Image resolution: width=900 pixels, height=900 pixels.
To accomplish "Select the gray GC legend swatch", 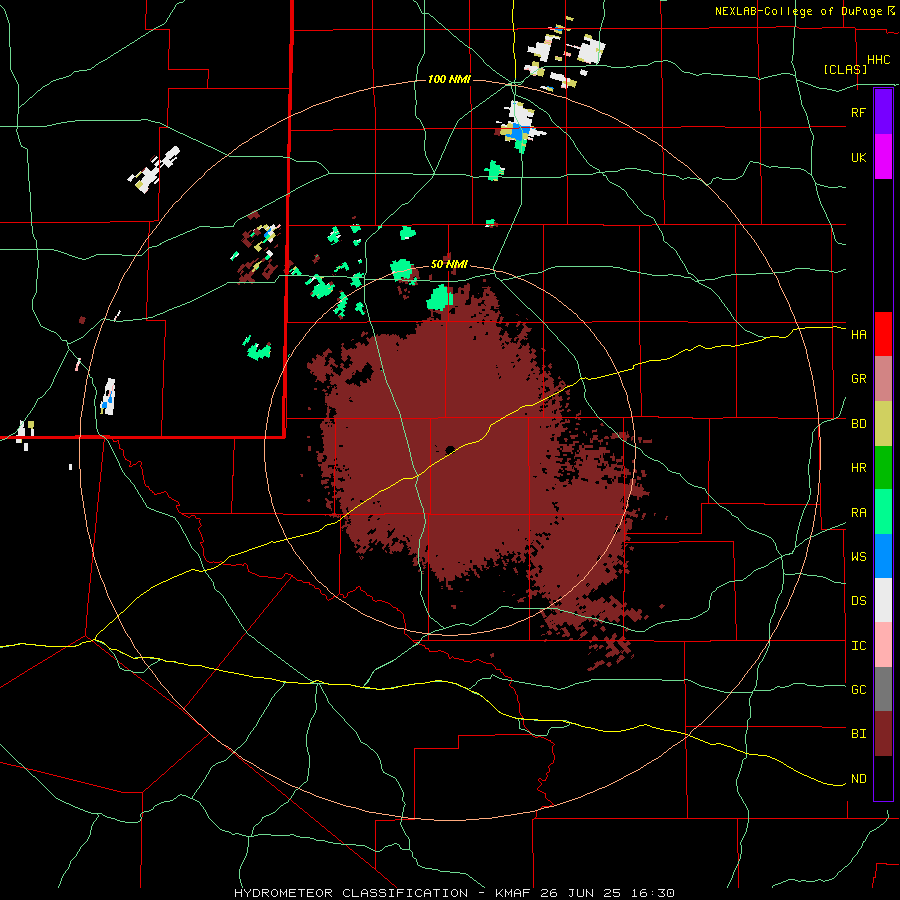I will 883,689.
